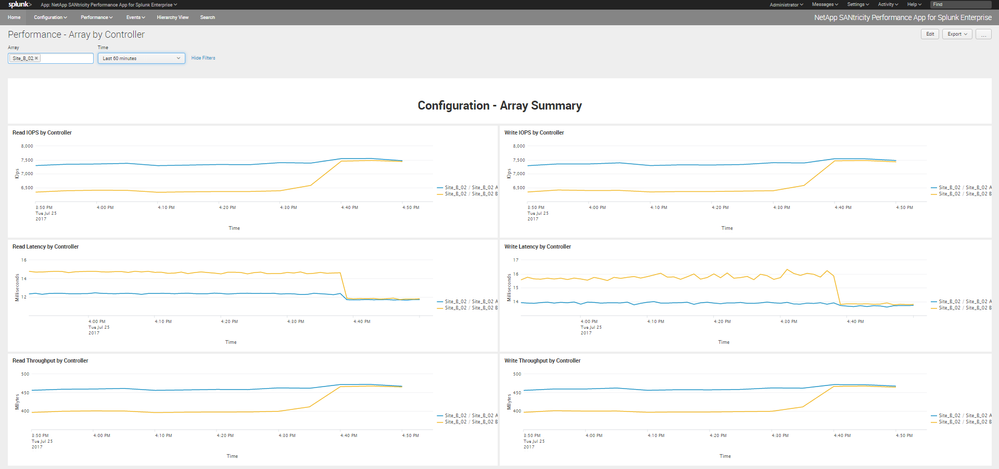Click the Edit button
This screenshot has width=999, height=469.
coord(929,34)
